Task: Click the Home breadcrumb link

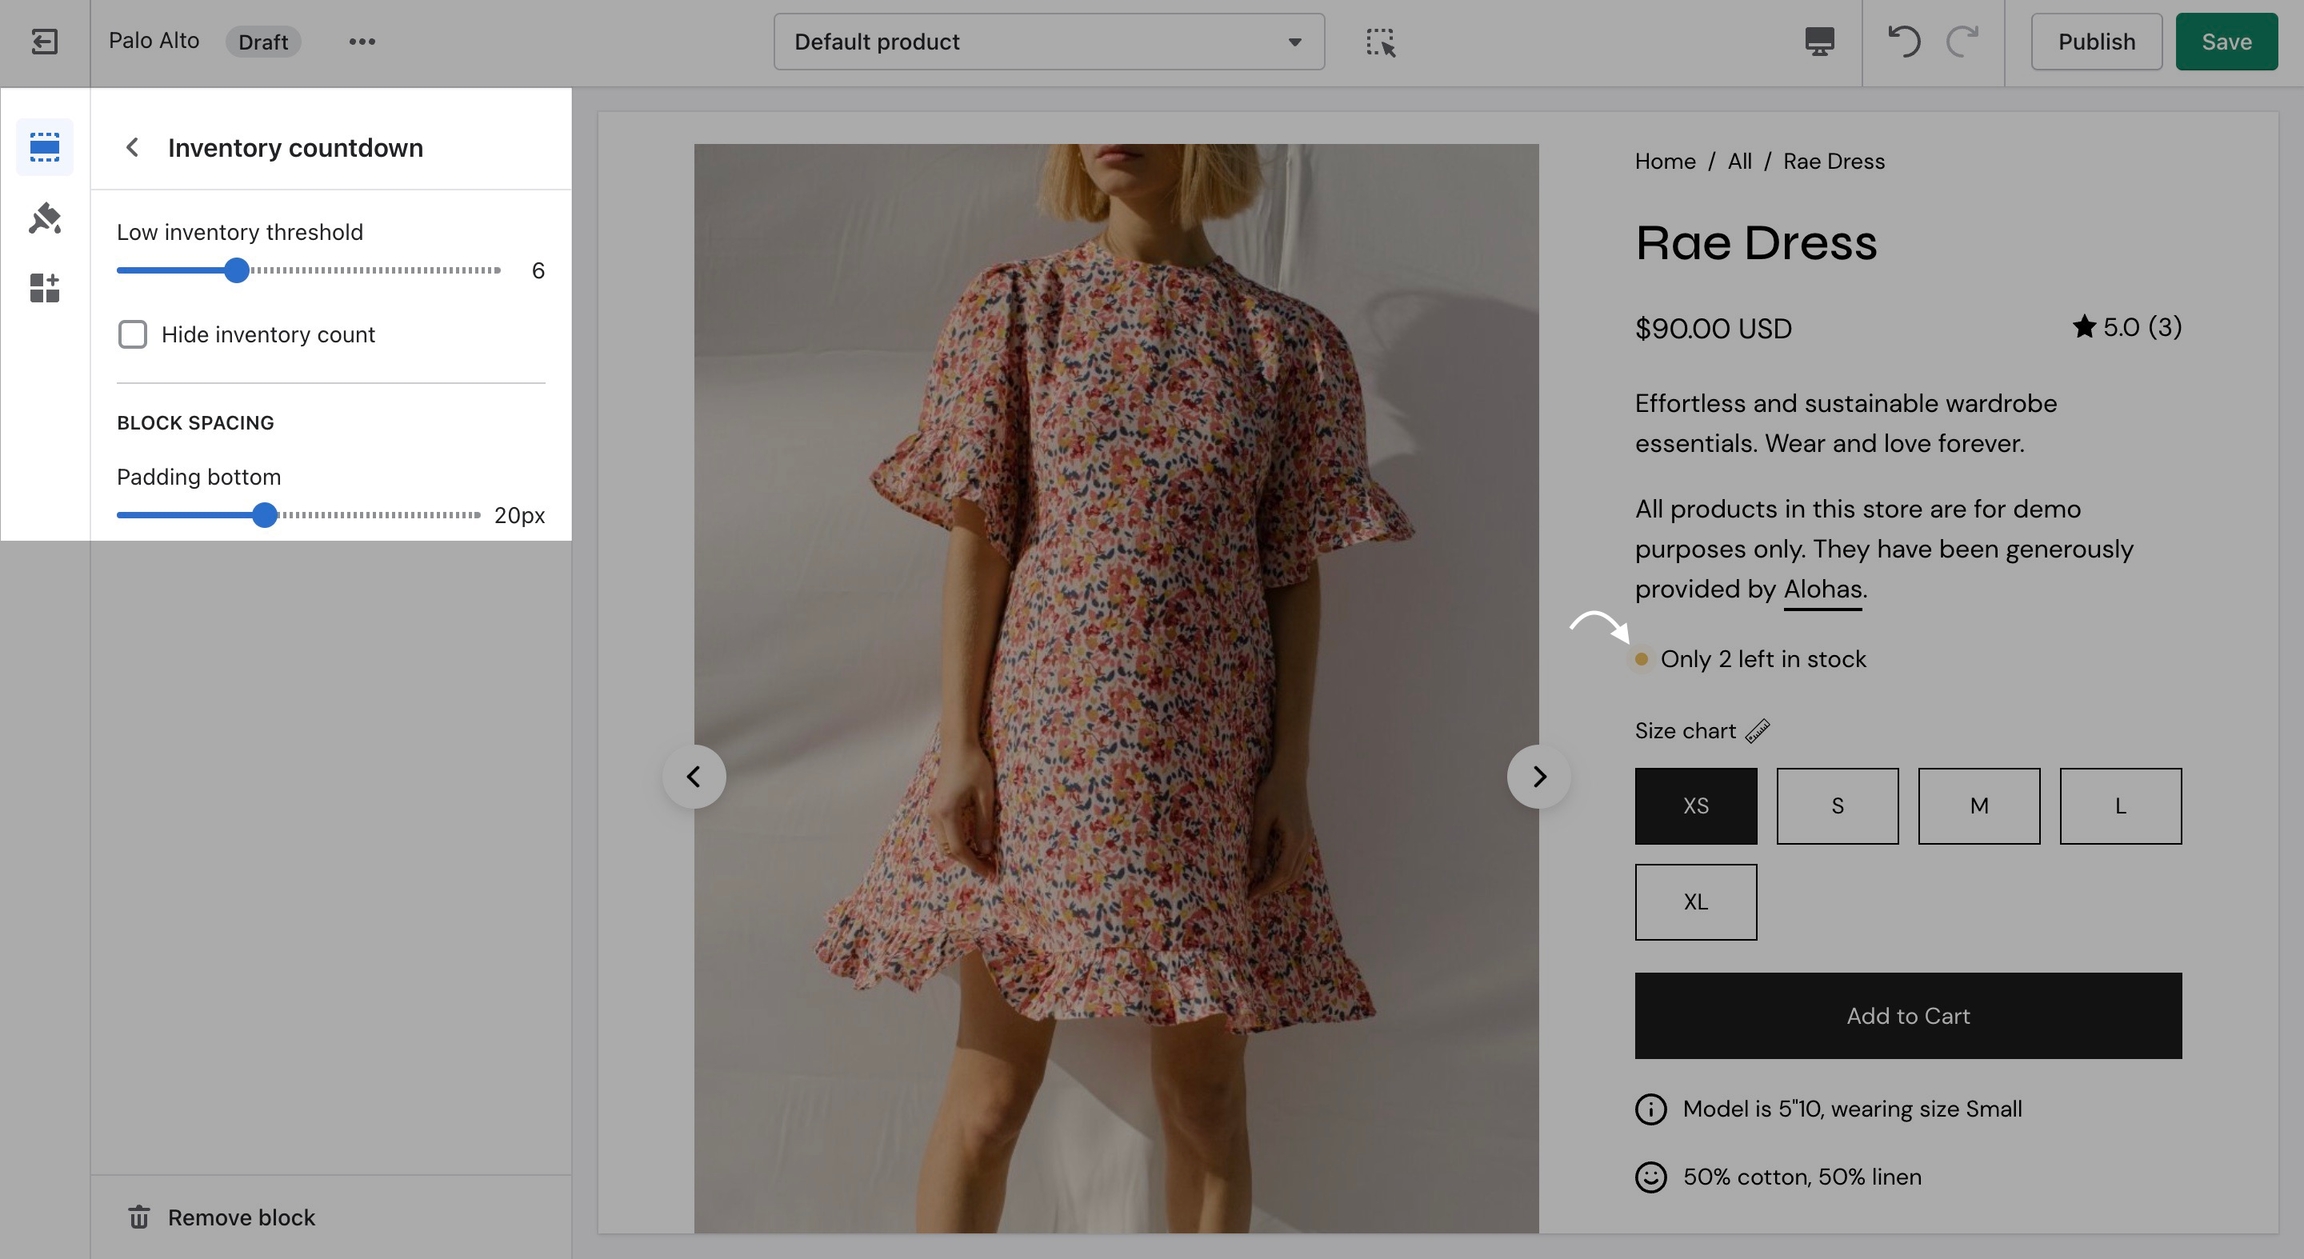Action: point(1665,161)
